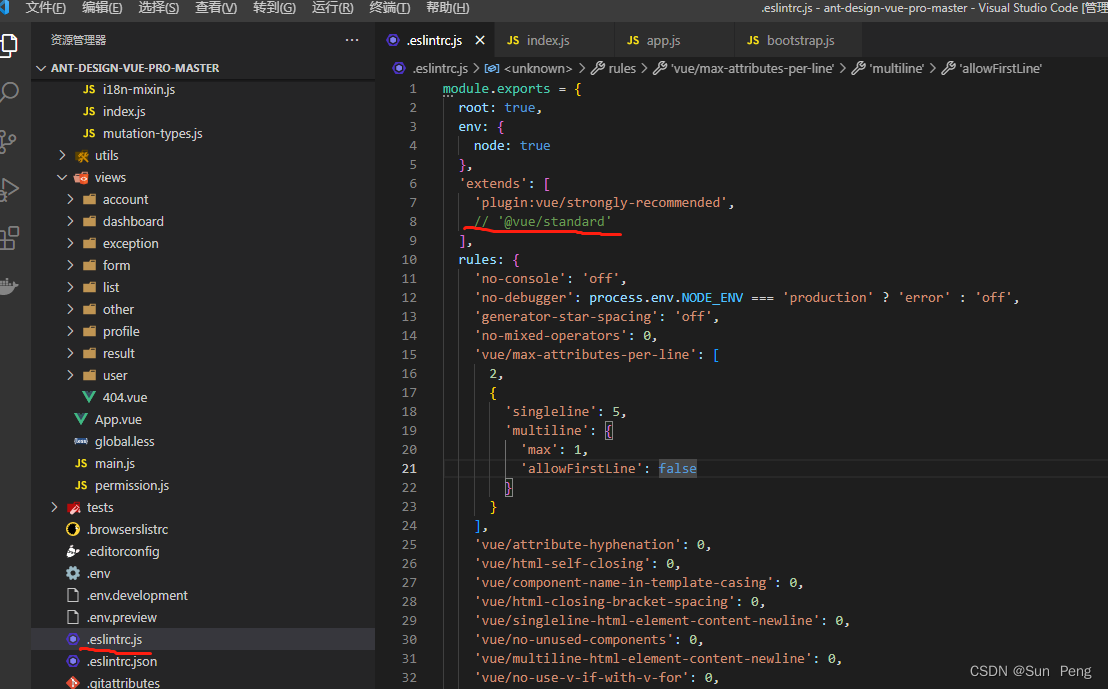The width and height of the screenshot is (1108, 689).
Task: Close the .eslintrc.js editor tab
Action: pyautogui.click(x=480, y=41)
